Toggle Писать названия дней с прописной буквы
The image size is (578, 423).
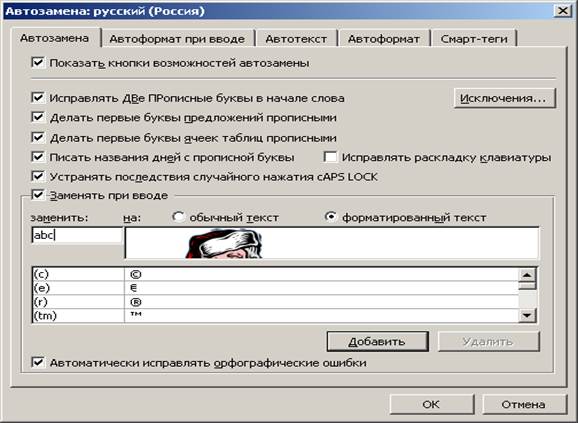[38, 157]
